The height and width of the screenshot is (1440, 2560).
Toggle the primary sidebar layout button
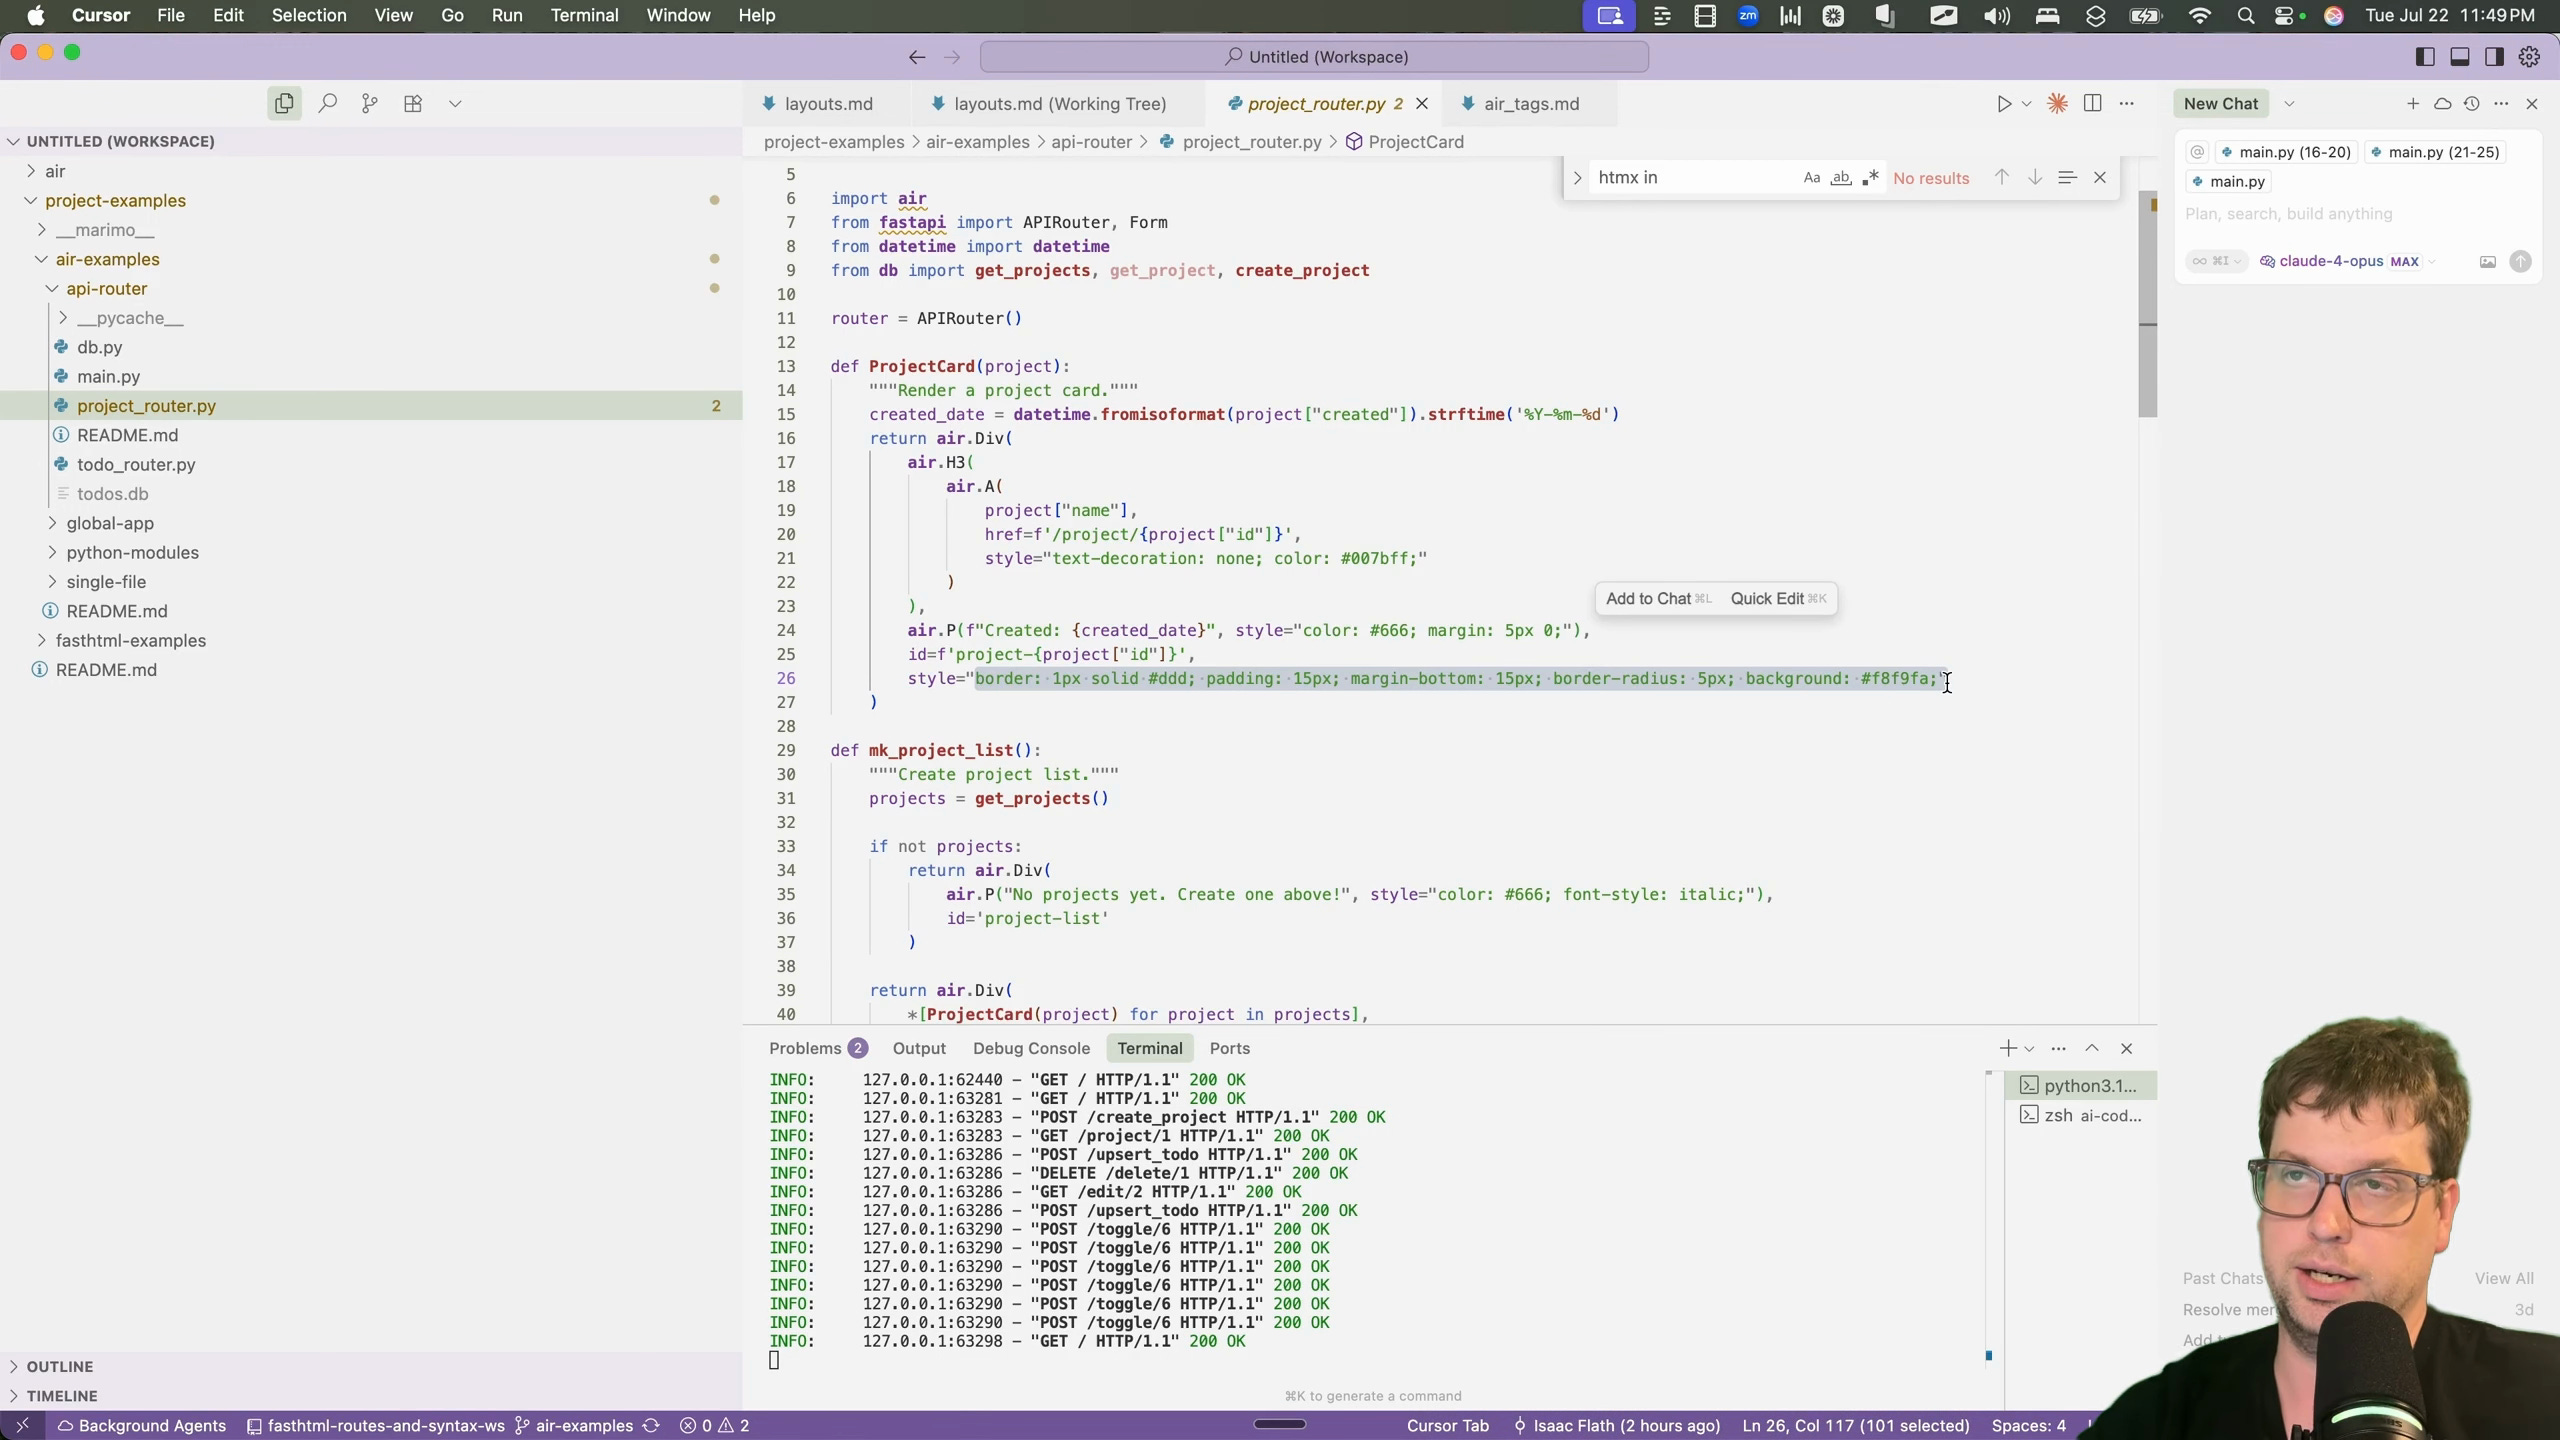[x=2425, y=57]
